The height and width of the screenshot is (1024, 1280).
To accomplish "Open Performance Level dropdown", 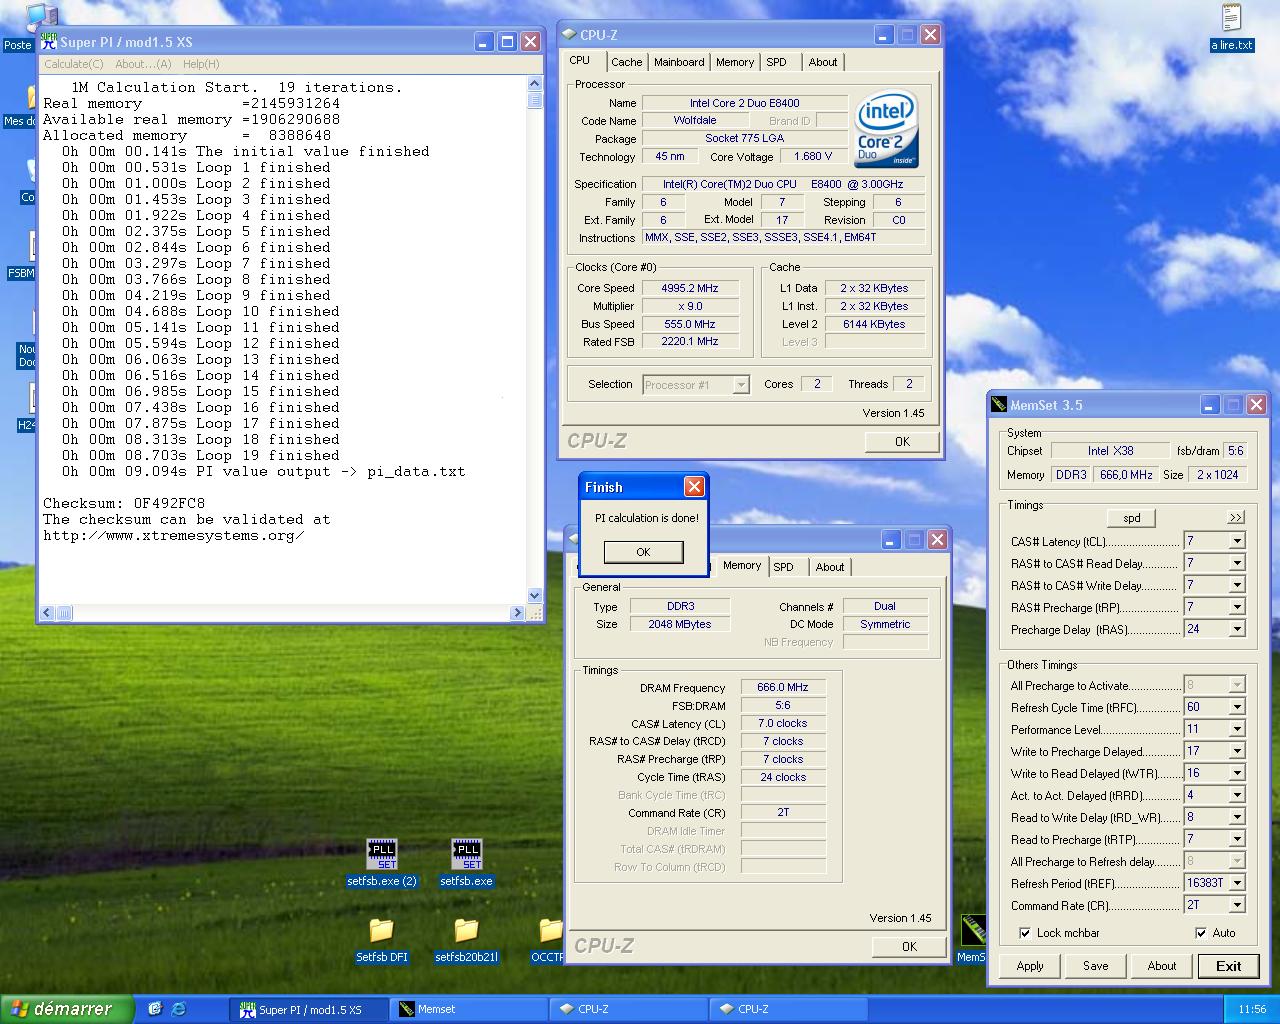I will (x=1237, y=729).
